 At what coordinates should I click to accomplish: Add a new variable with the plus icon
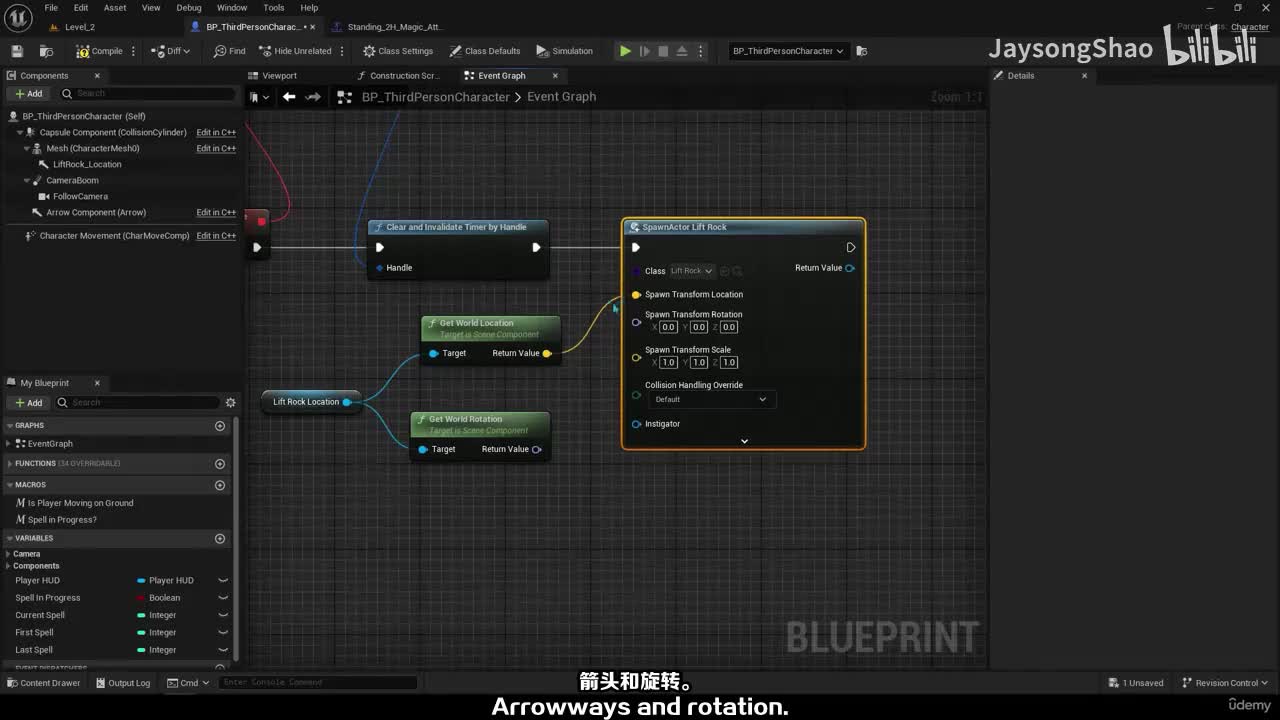(220, 539)
